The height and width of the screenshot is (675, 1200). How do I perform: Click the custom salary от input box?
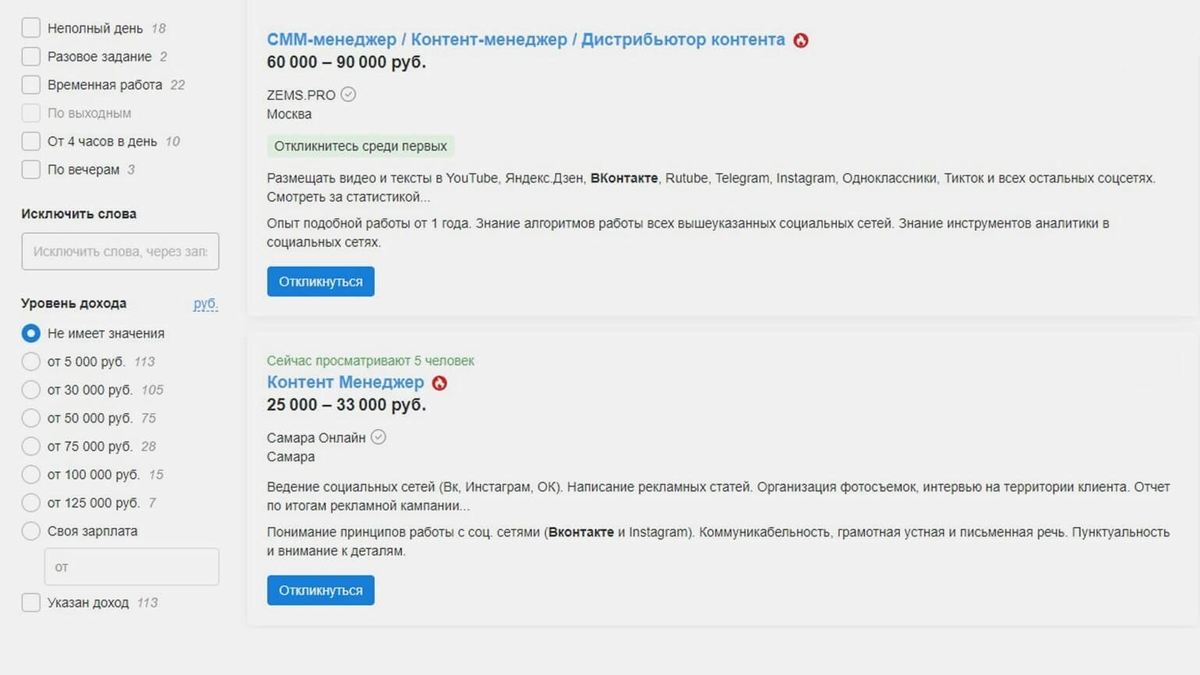pyautogui.click(x=131, y=566)
